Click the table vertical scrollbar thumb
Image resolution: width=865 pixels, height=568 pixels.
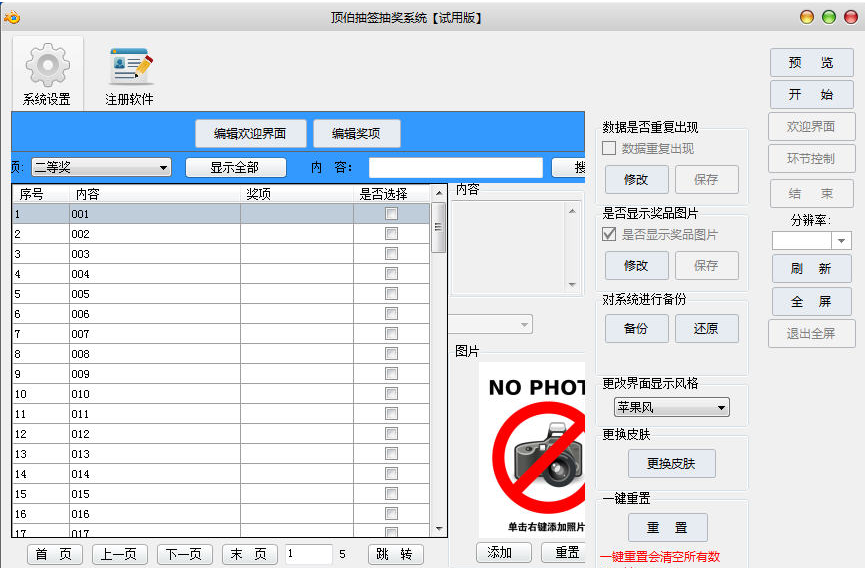[x=439, y=227]
